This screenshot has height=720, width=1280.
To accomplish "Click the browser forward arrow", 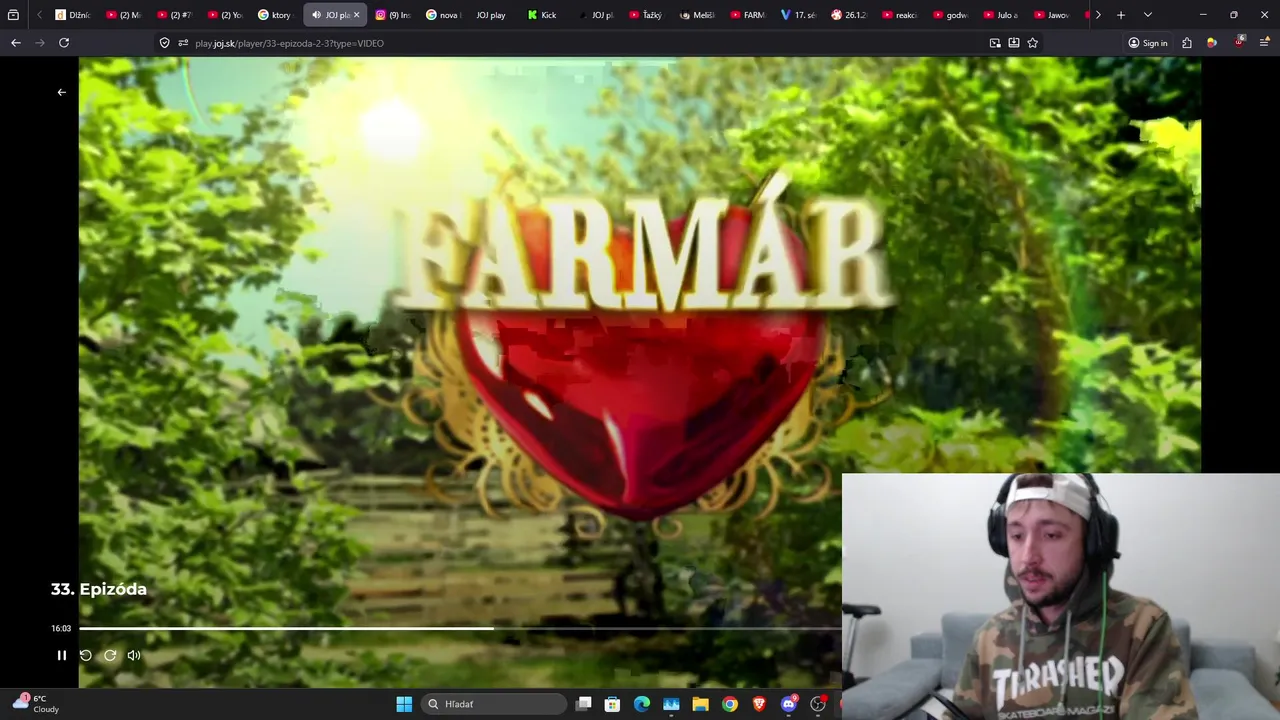I will coord(40,43).
